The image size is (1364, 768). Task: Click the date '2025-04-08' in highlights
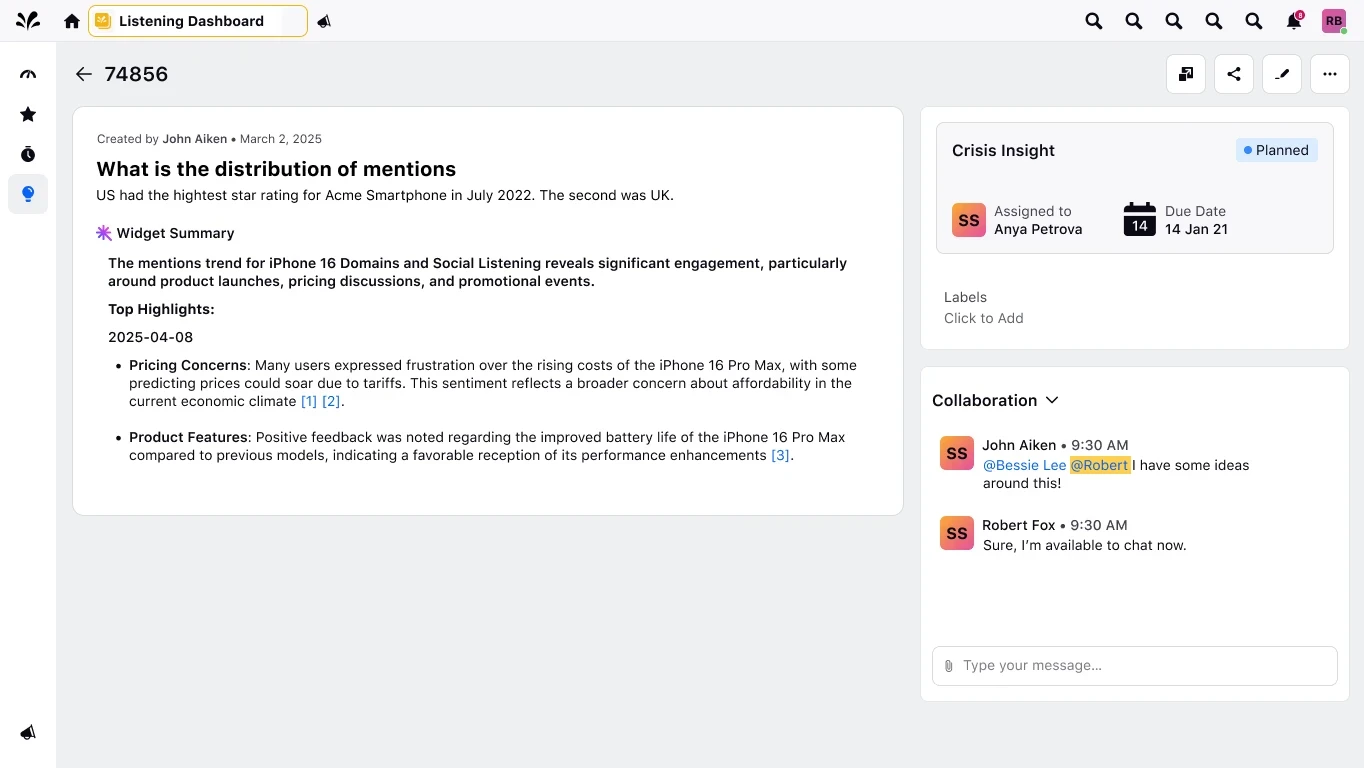click(151, 337)
